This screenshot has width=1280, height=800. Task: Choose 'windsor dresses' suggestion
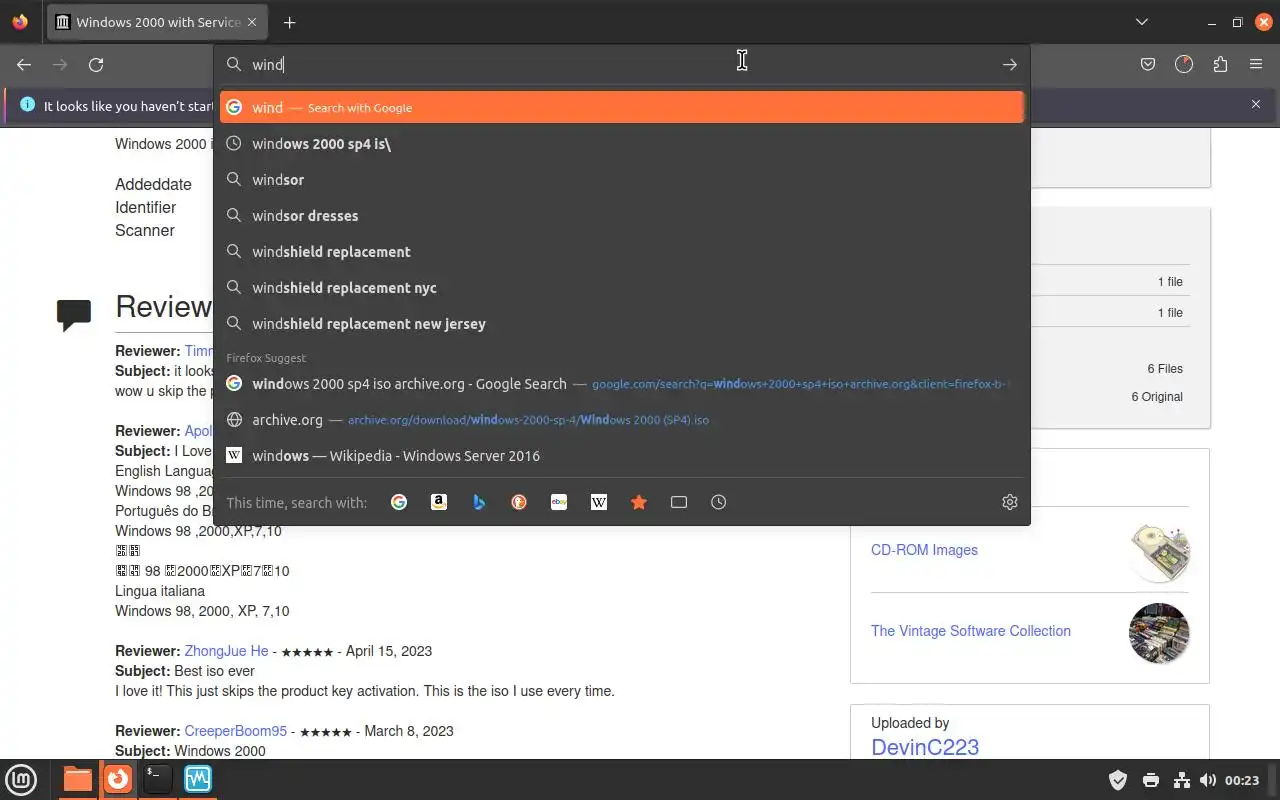[x=622, y=215]
